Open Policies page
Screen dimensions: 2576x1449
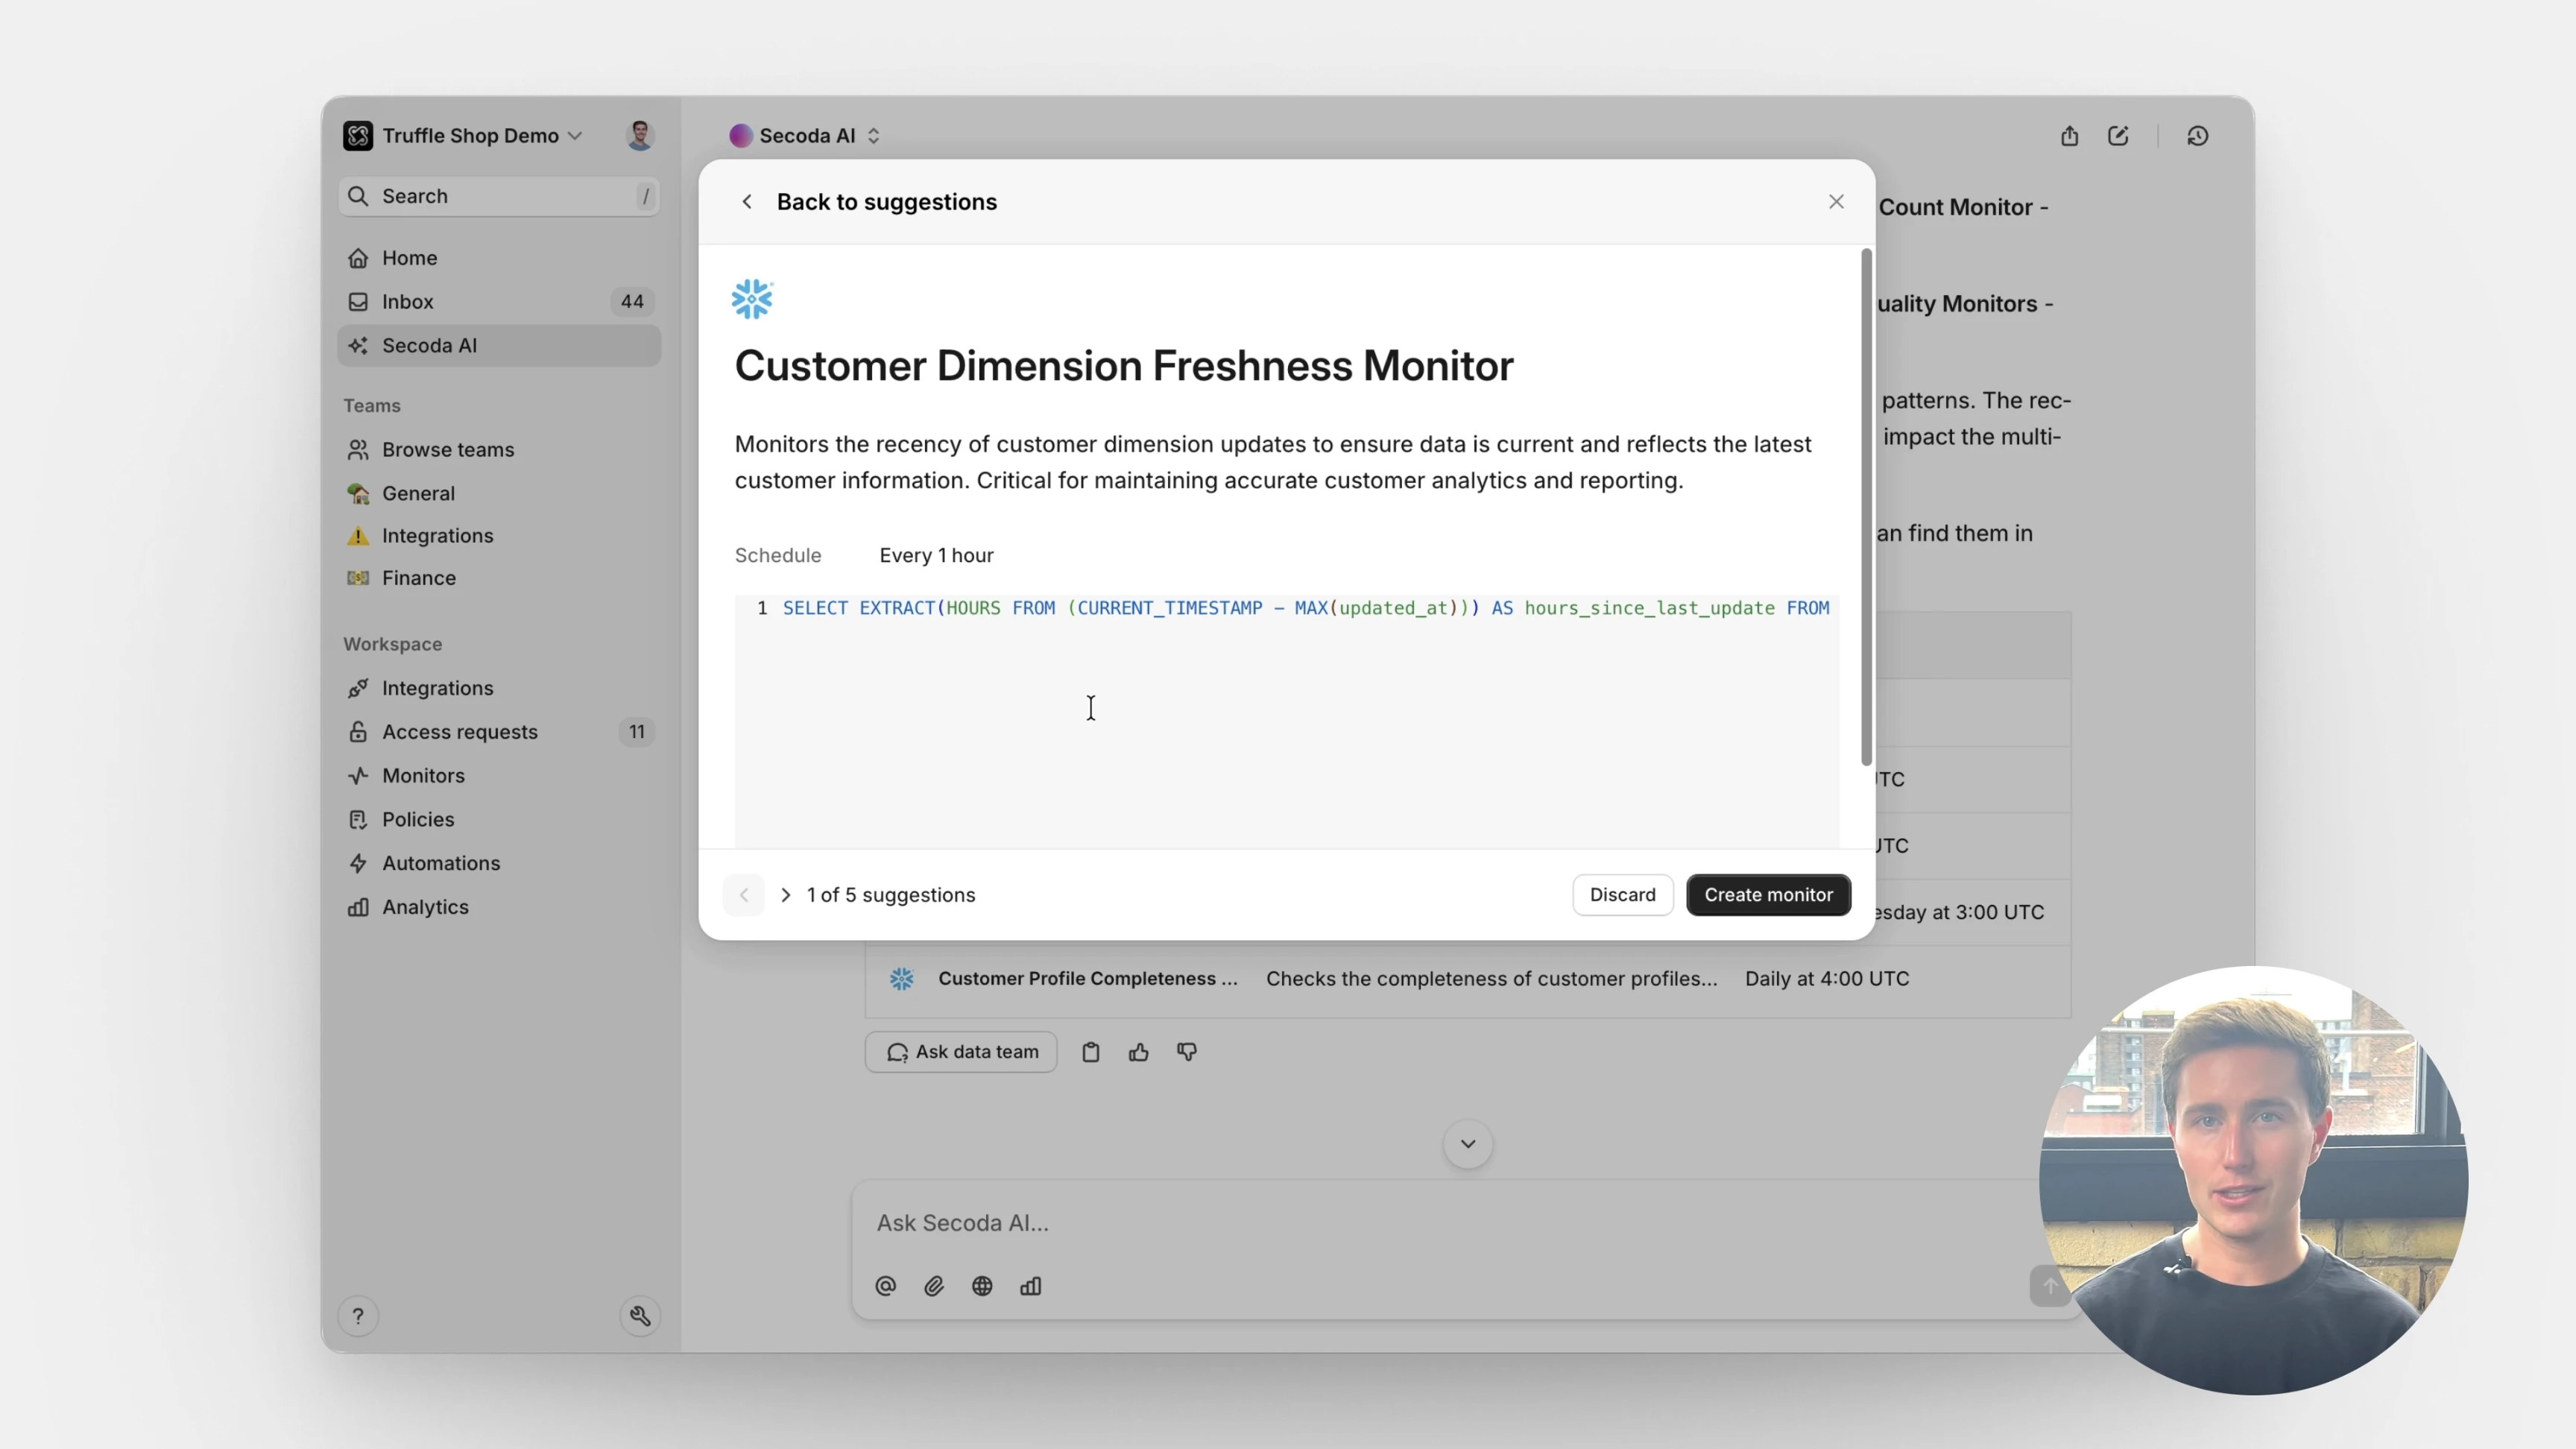pyautogui.click(x=499, y=819)
